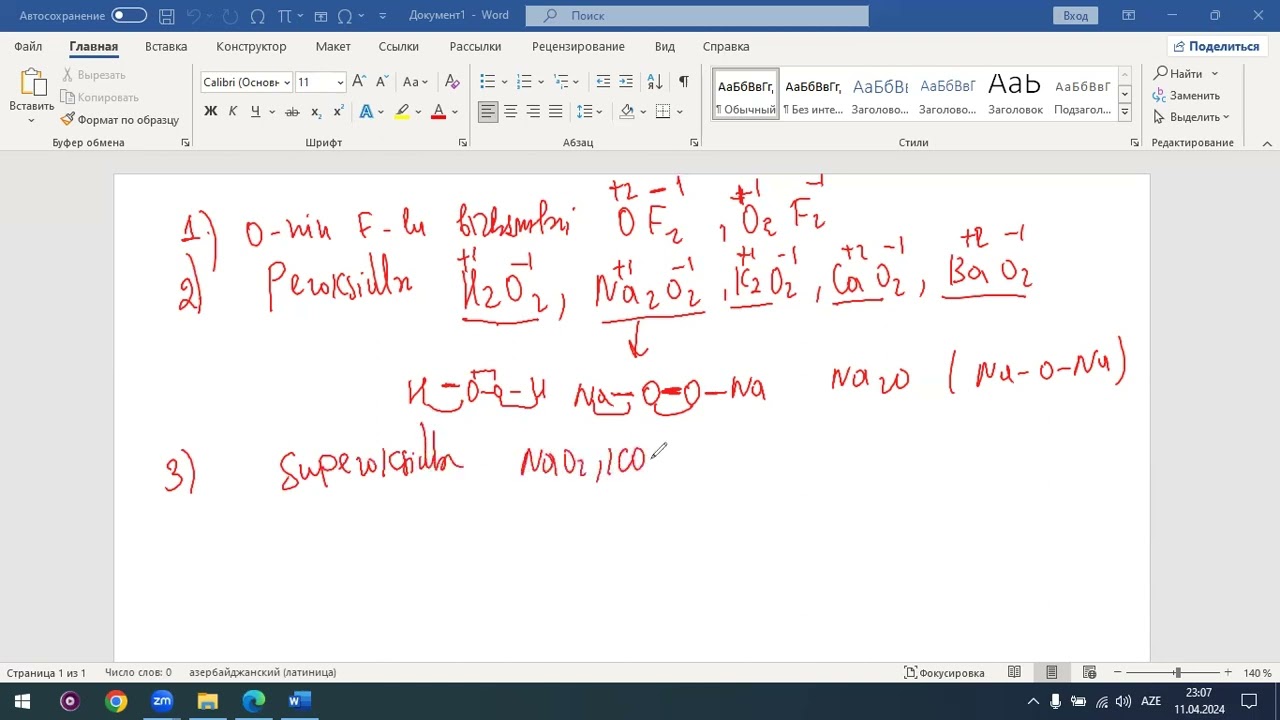The width and height of the screenshot is (1280, 720).
Task: Toggle the AutoSave switch
Action: pyautogui.click(x=129, y=16)
